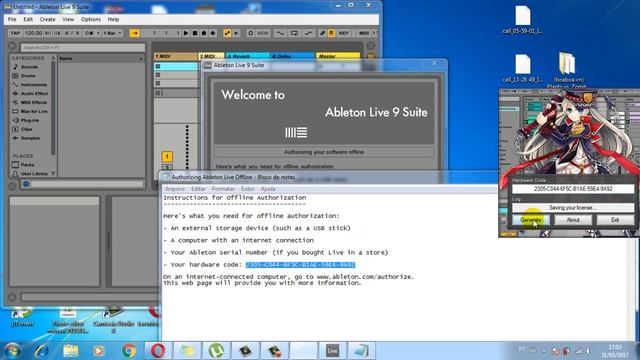Click the Stop button in Ableton transport
Image resolution: width=640 pixels, height=360 pixels.
[x=195, y=33]
